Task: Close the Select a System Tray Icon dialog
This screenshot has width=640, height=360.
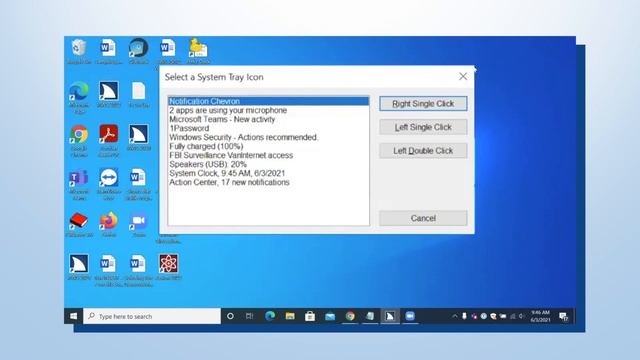Action: [x=463, y=77]
